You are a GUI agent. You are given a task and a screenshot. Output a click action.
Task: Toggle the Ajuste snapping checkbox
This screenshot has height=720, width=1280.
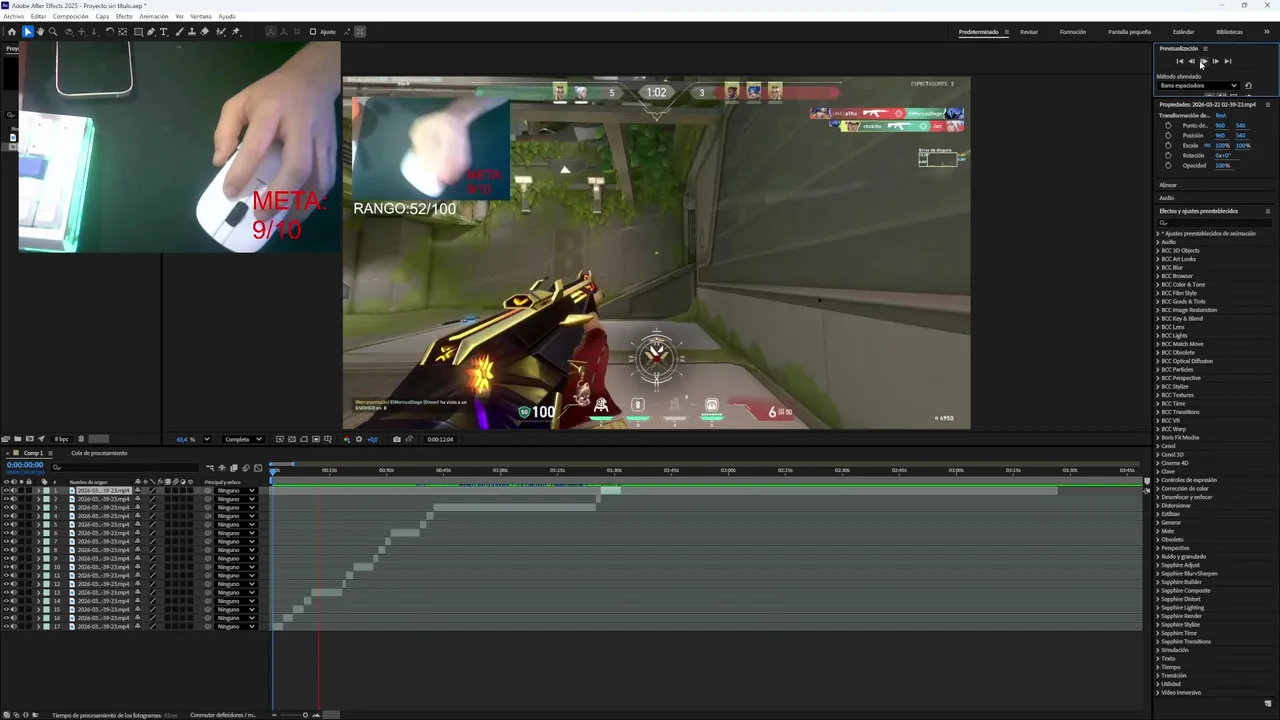click(x=313, y=32)
